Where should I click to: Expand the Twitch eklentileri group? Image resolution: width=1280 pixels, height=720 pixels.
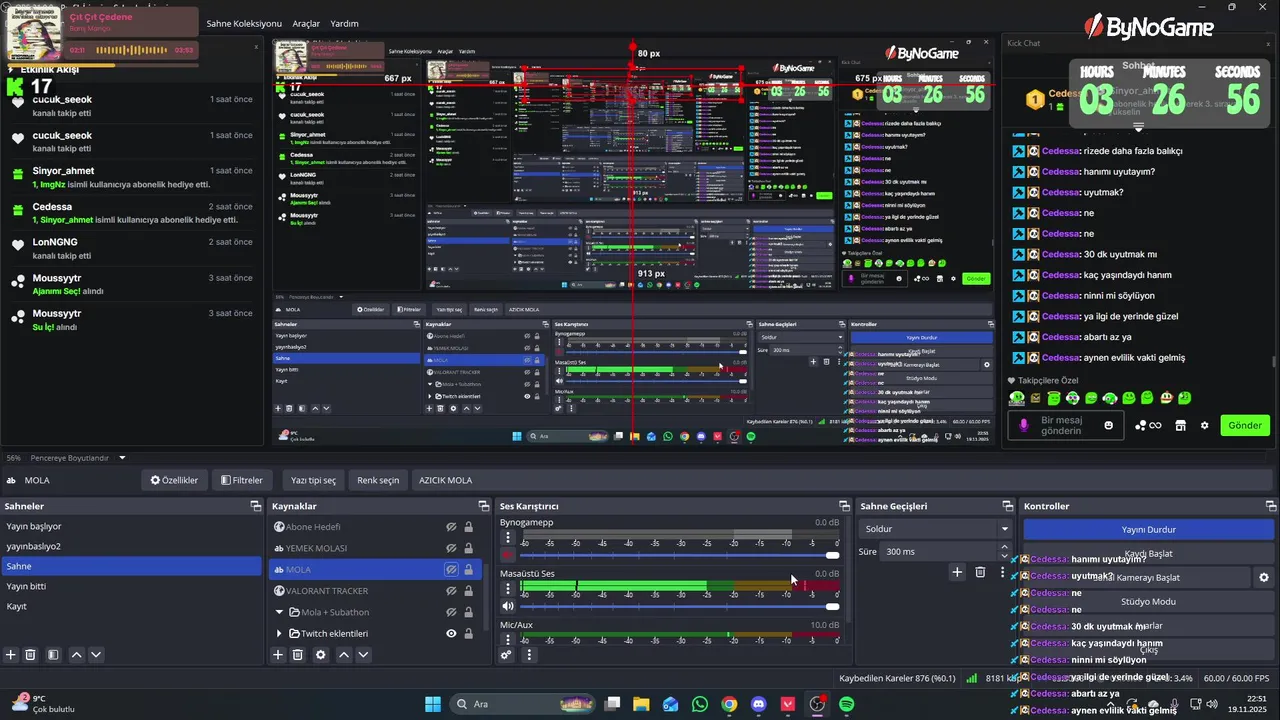point(280,633)
